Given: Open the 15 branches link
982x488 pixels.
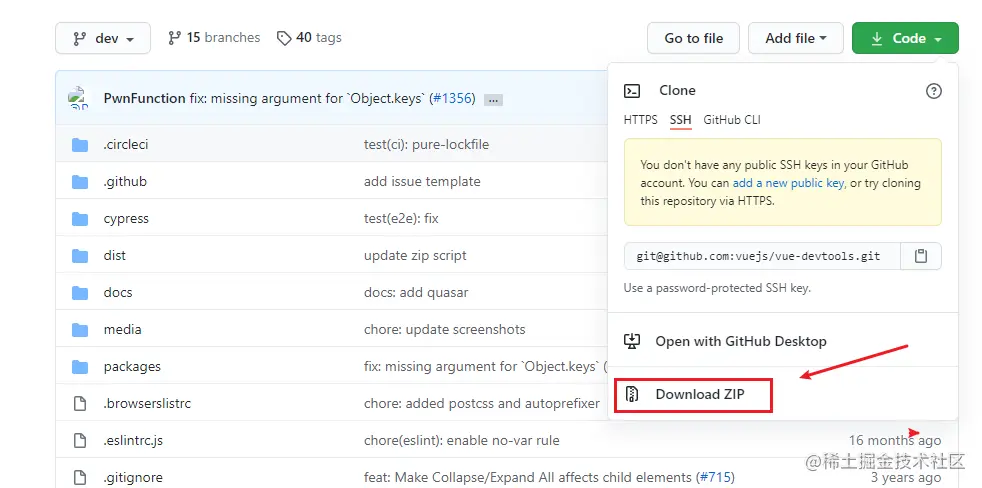Looking at the screenshot, I should 214,38.
